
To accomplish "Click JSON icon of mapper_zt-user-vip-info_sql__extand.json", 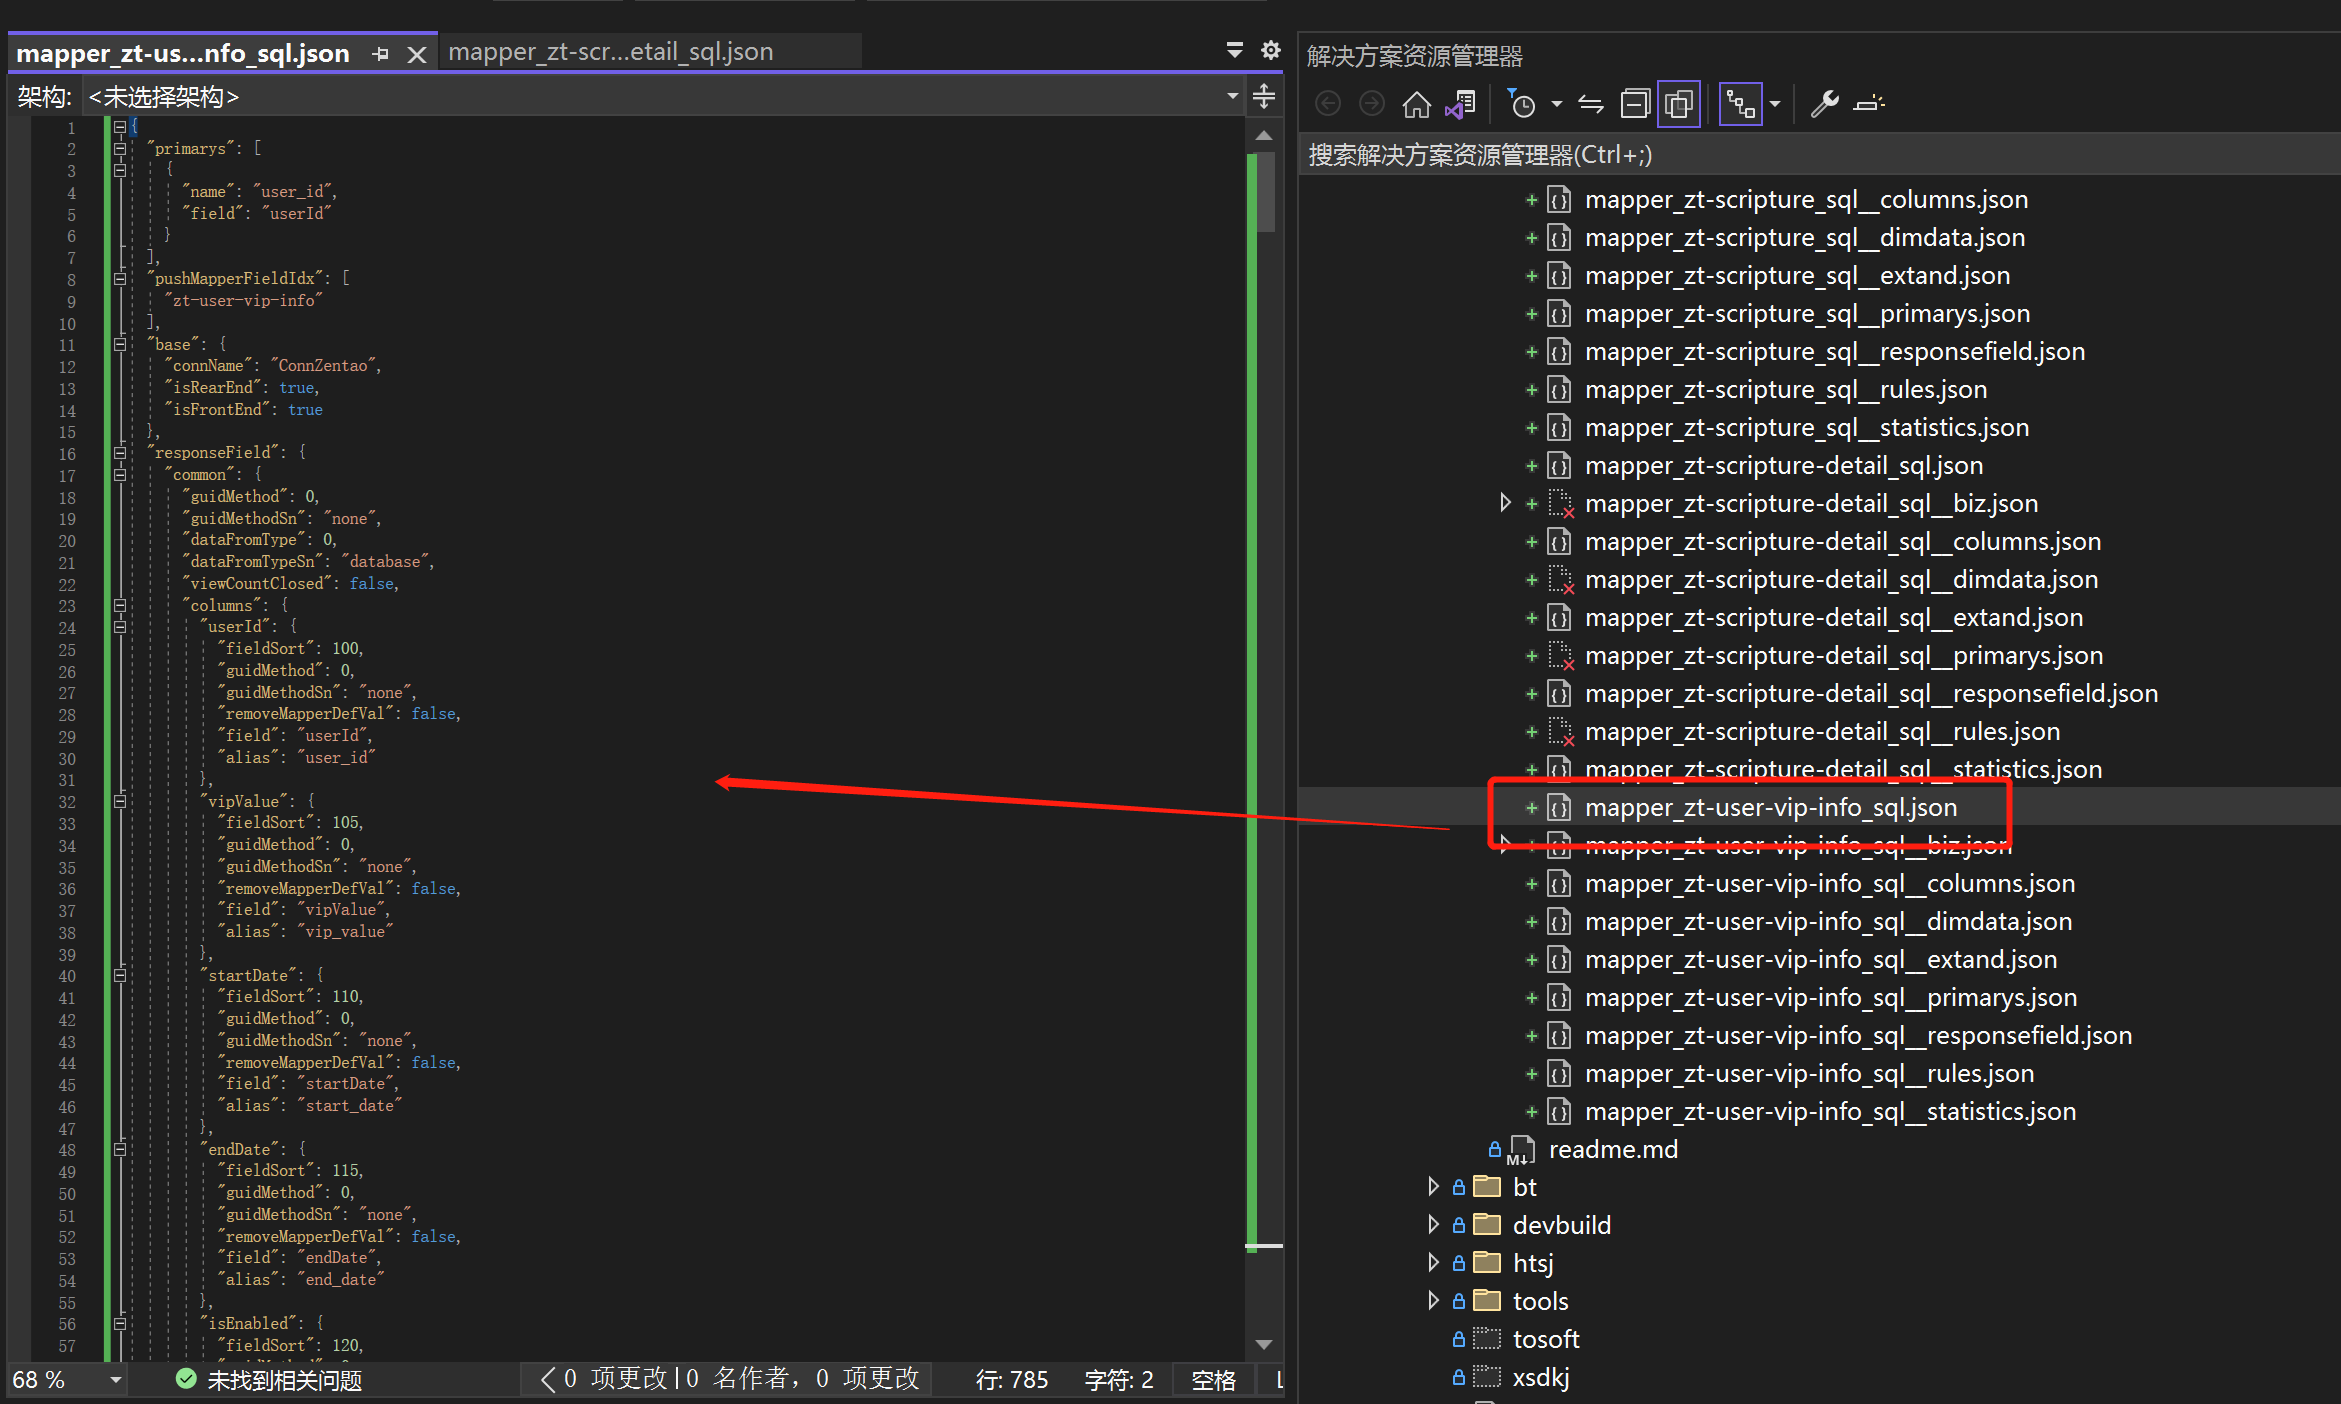I will (x=1559, y=960).
